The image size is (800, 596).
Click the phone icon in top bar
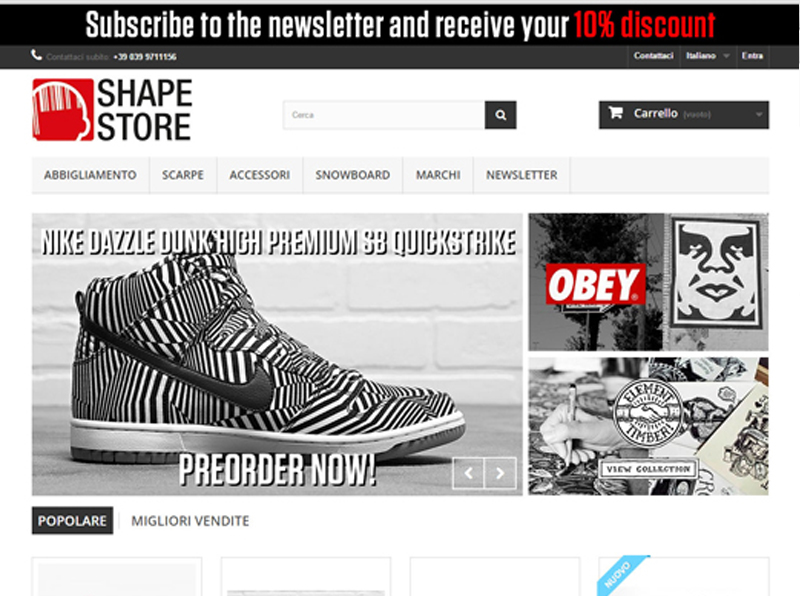click(x=36, y=55)
